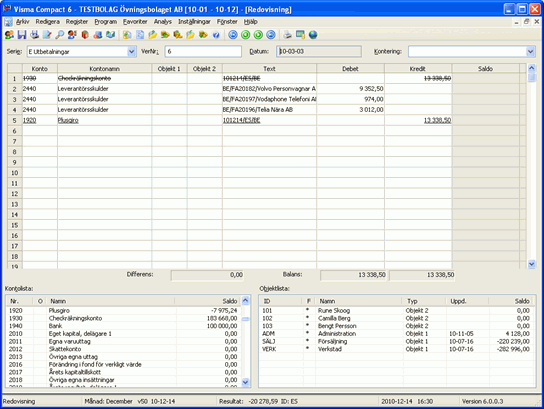
Task: Click the red book toolbar icon
Action: point(85,35)
